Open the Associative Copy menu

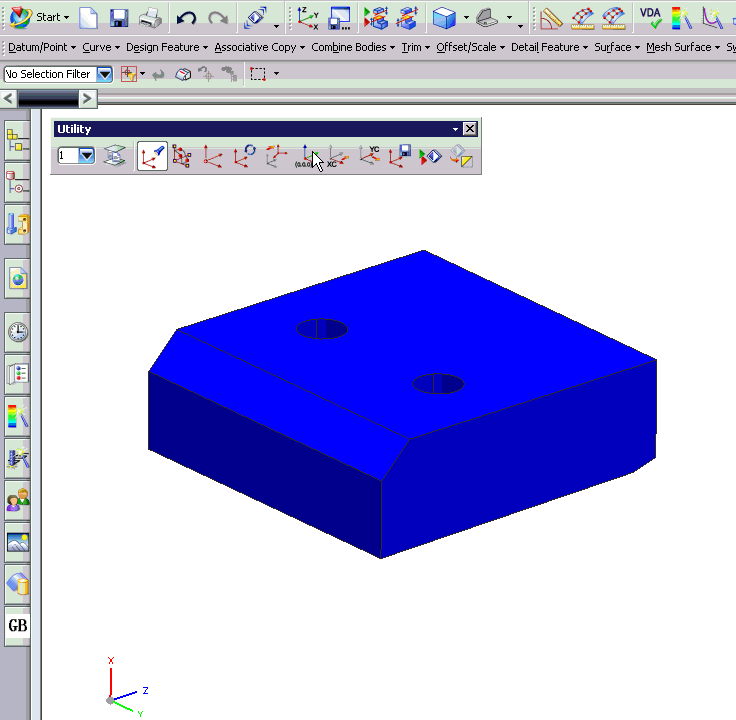click(260, 47)
